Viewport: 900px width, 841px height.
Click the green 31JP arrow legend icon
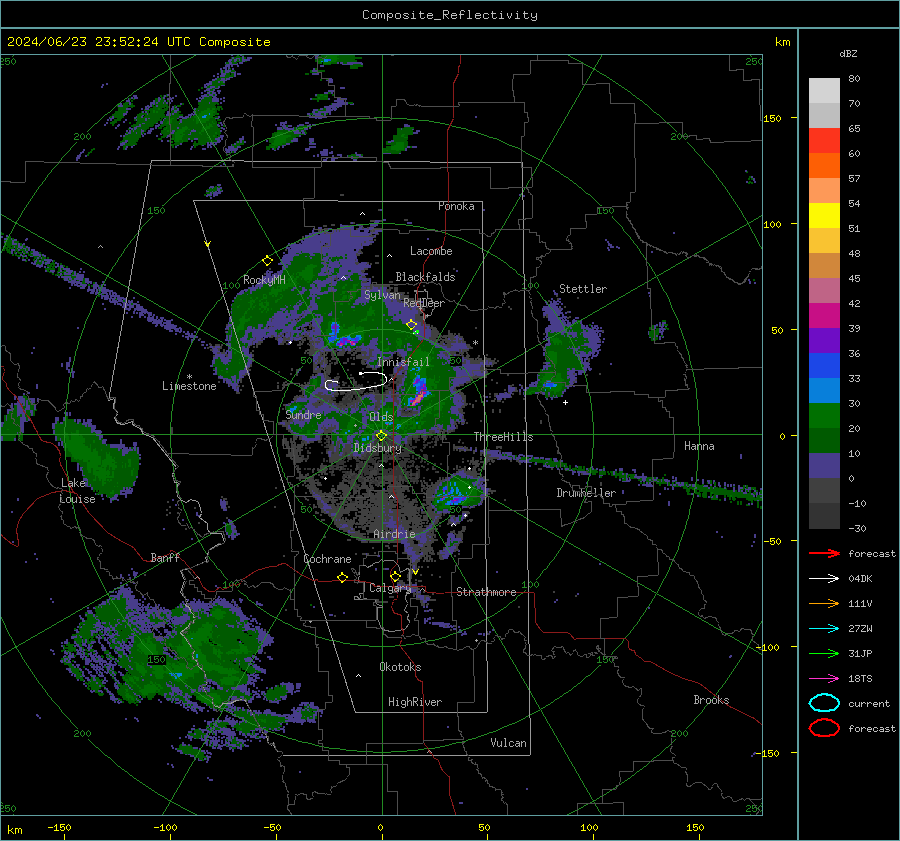tap(824, 653)
